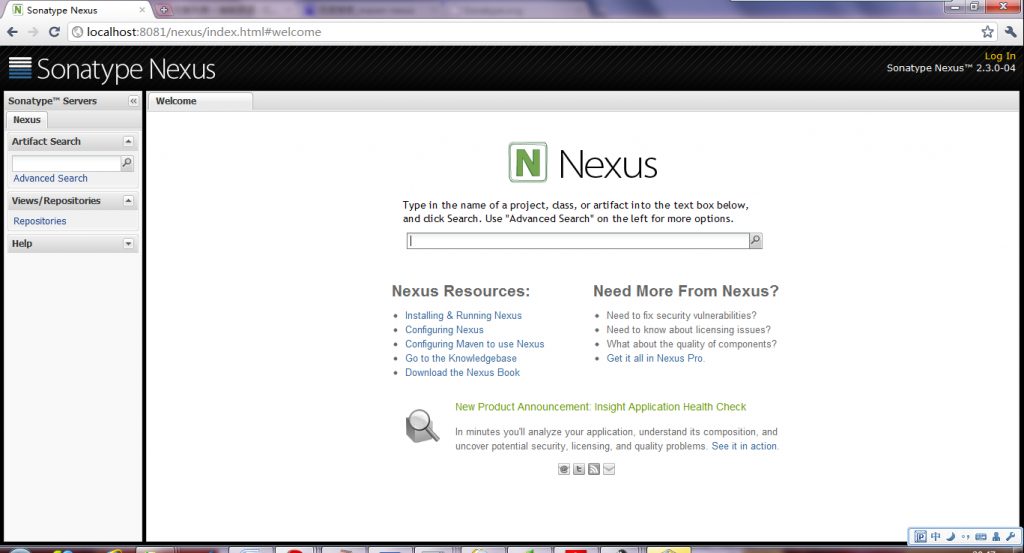Open the at-sign blog icon under the announcement
This screenshot has height=553, width=1024.
coord(564,469)
